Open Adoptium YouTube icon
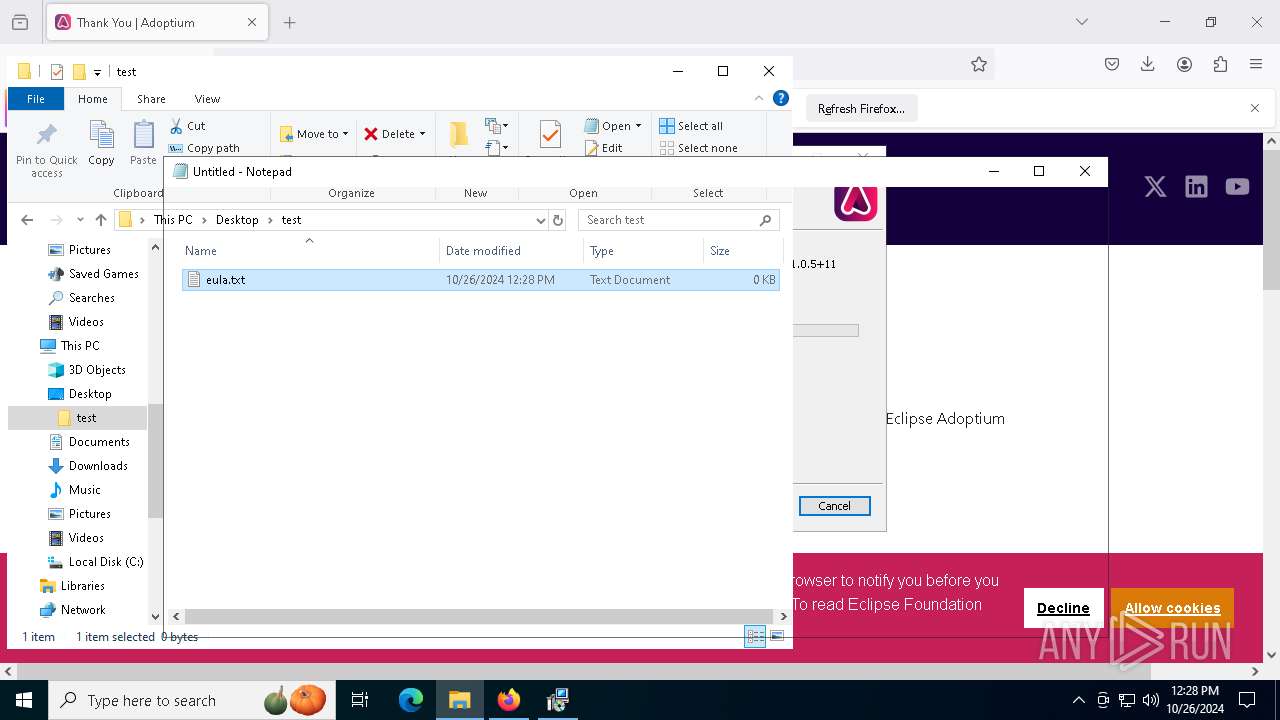Image resolution: width=1280 pixels, height=720 pixels. pyautogui.click(x=1237, y=187)
